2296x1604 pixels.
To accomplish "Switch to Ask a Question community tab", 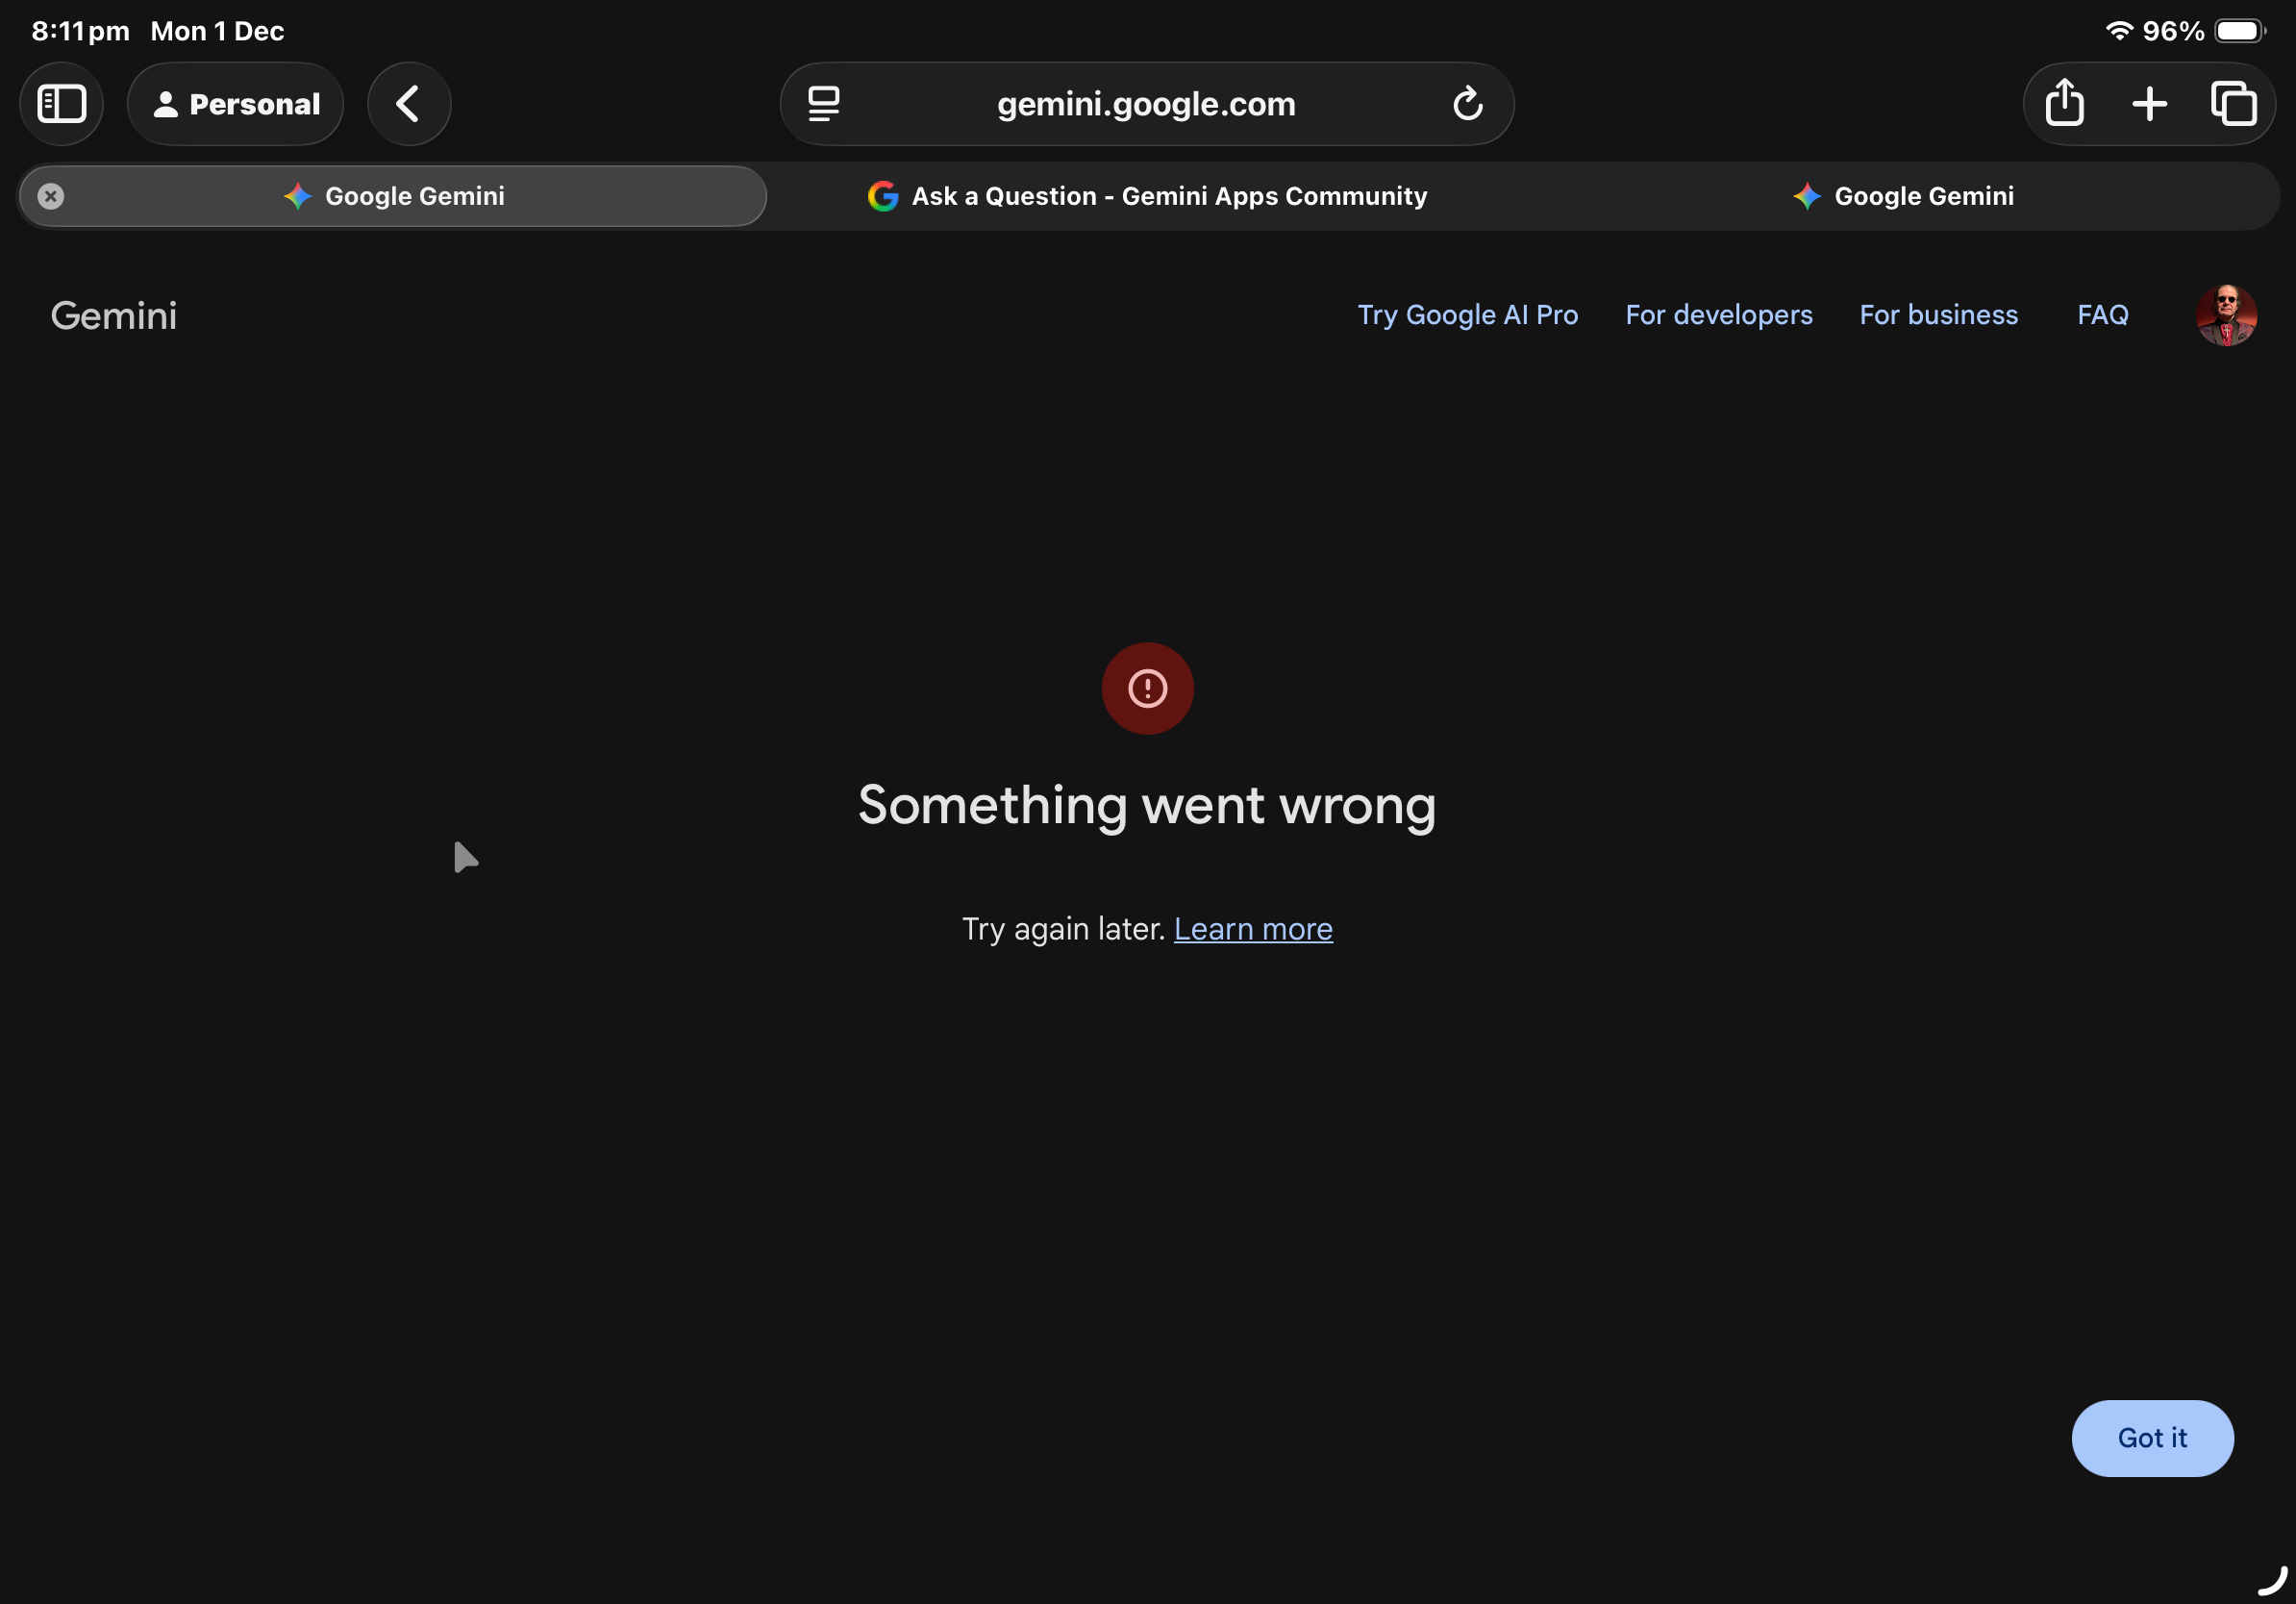I will 1147,196.
